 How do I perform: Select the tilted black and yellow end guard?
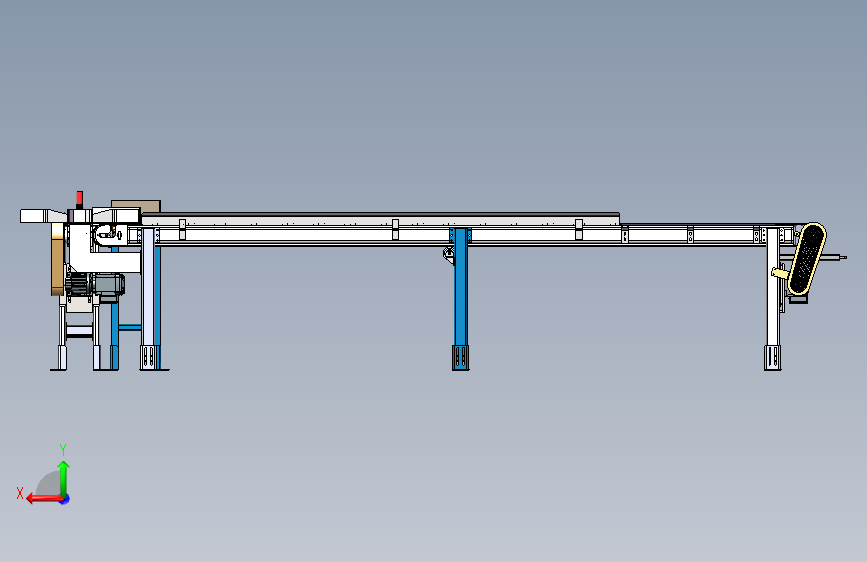click(807, 259)
